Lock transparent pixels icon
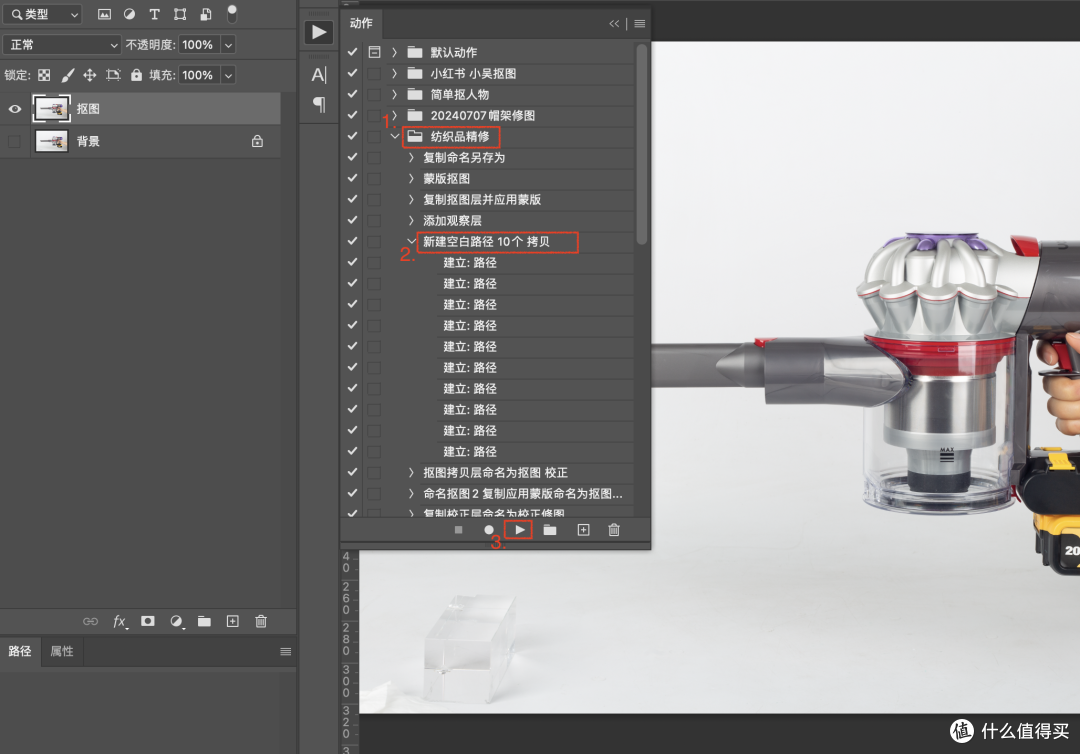 pos(44,75)
